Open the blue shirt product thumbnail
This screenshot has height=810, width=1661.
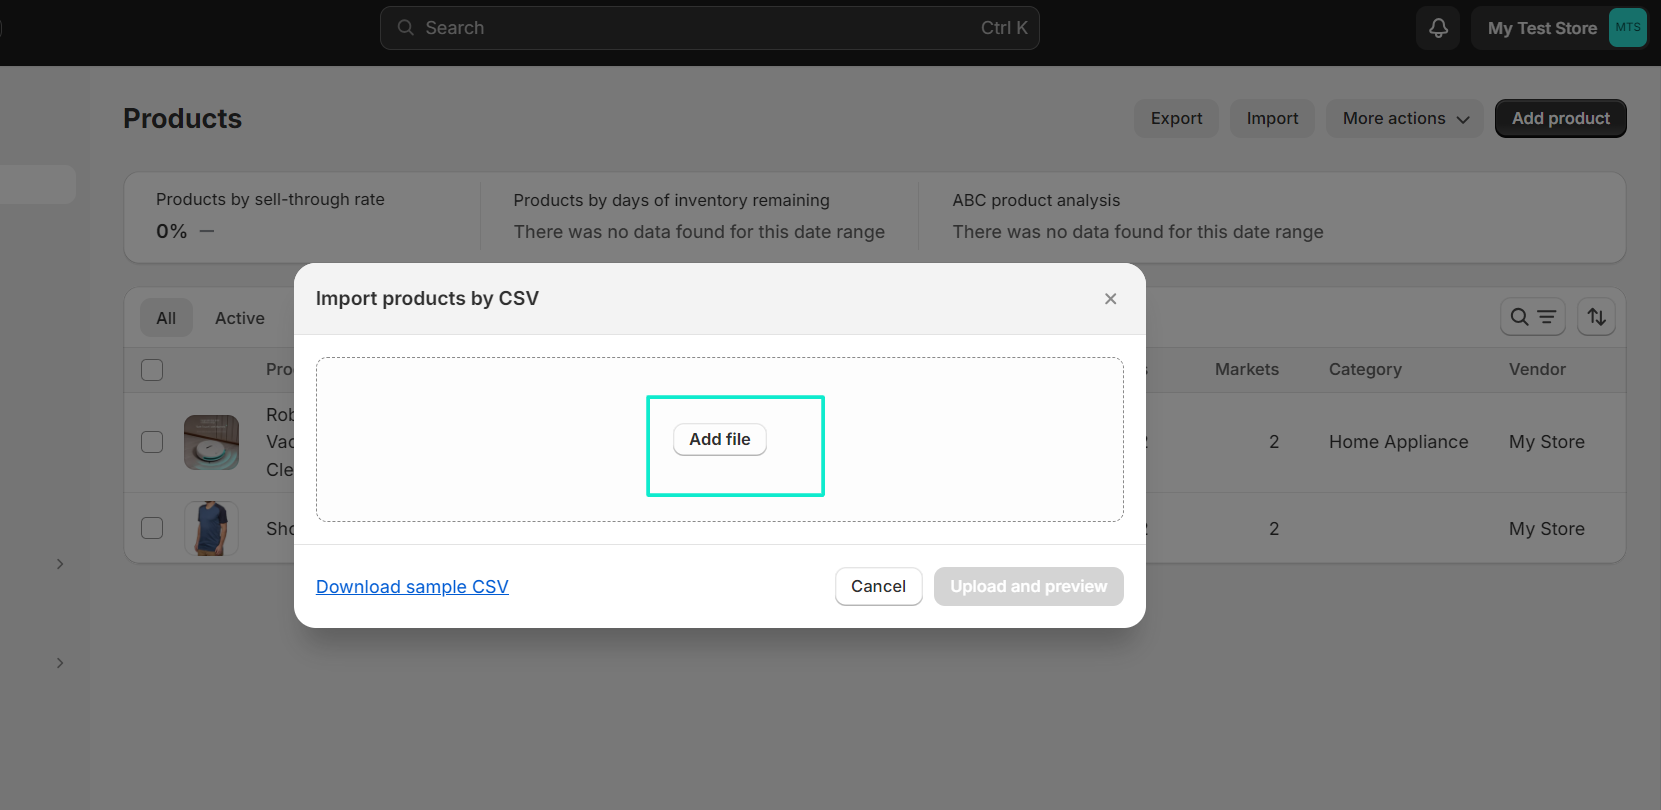click(211, 528)
